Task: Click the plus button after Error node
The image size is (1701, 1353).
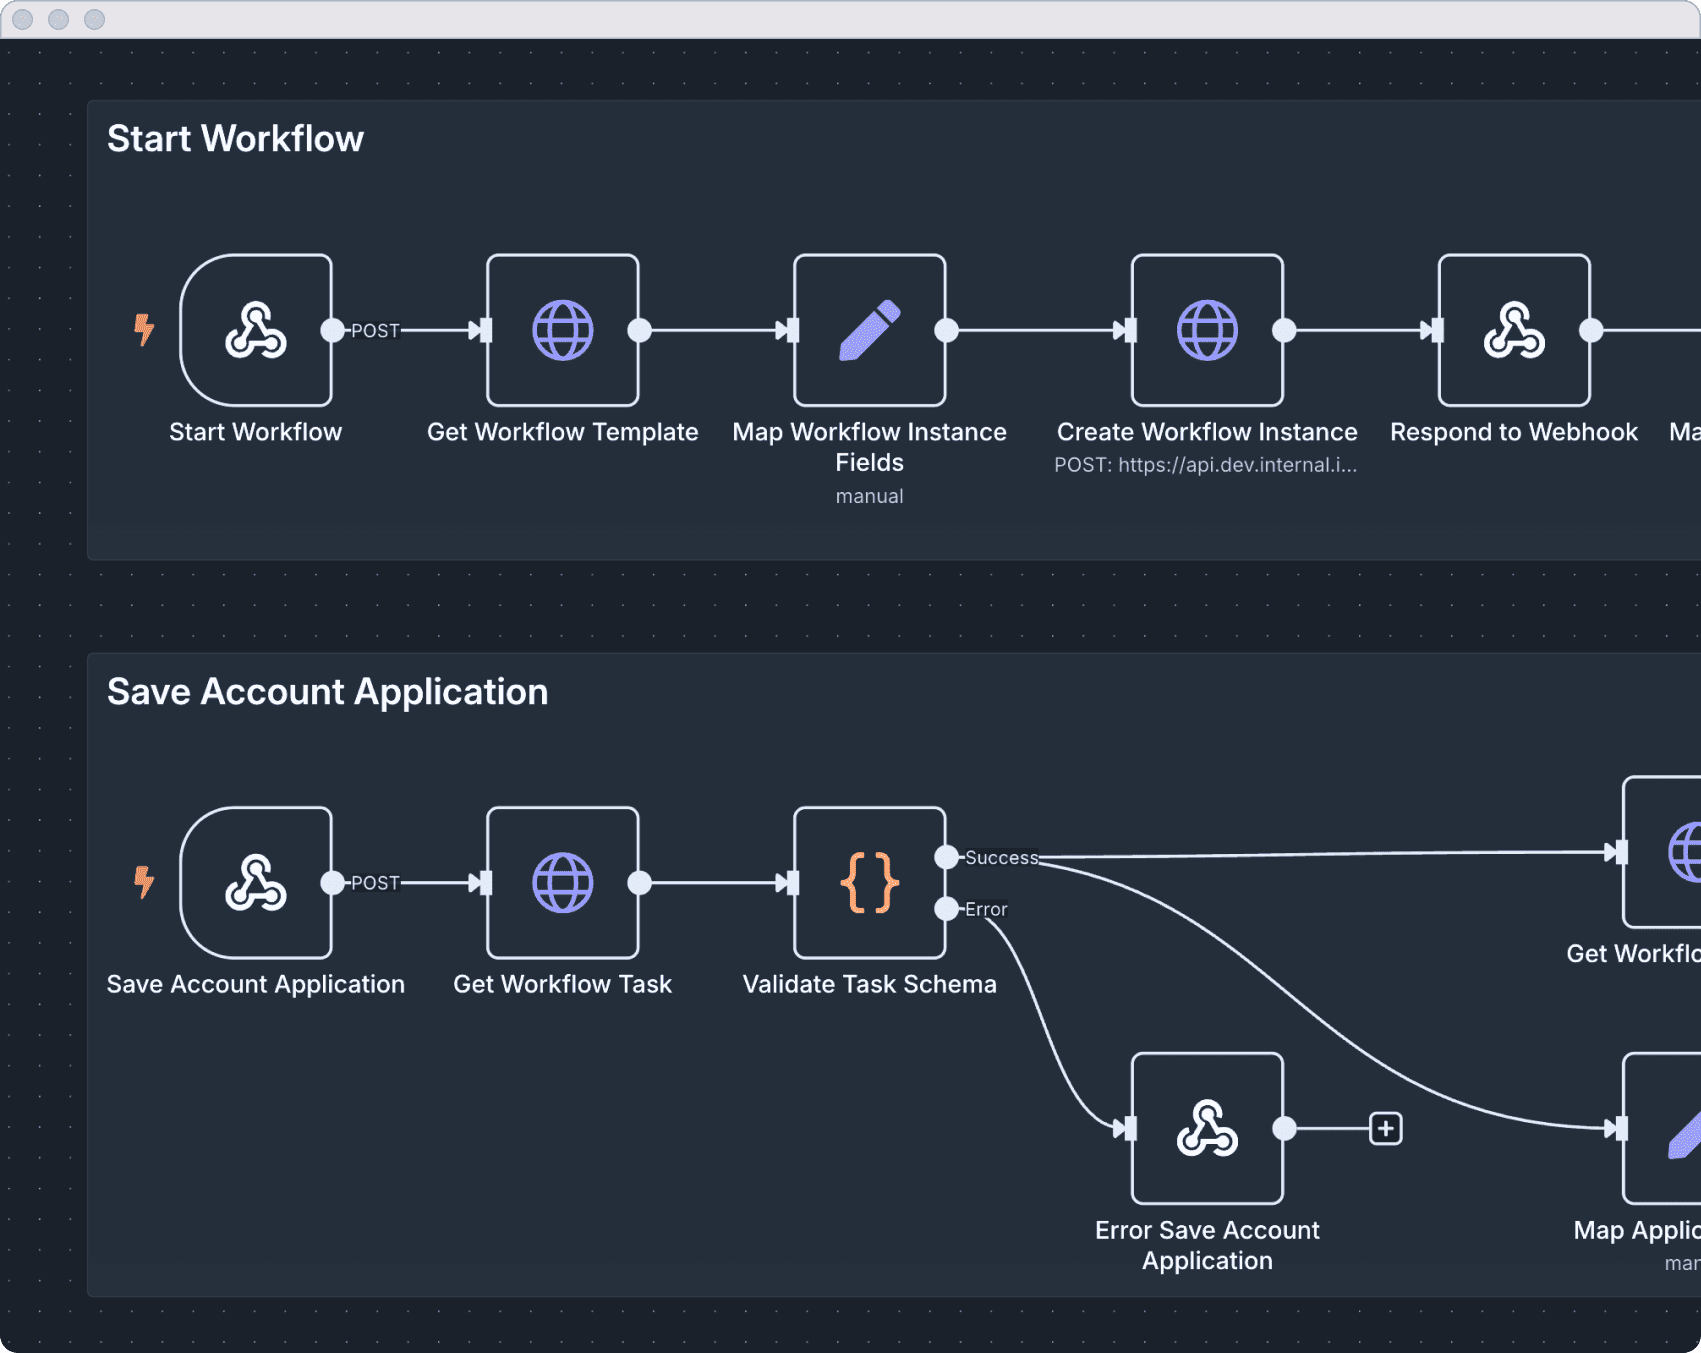Action: click(x=1385, y=1129)
